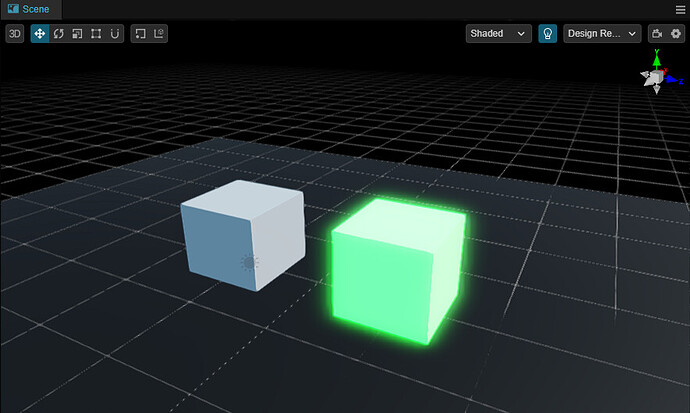
Task: Select the Move transform tool
Action: (40, 33)
